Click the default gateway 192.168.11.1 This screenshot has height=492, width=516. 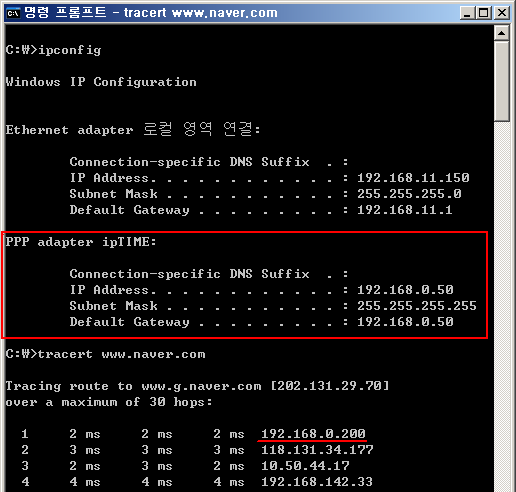(x=405, y=210)
